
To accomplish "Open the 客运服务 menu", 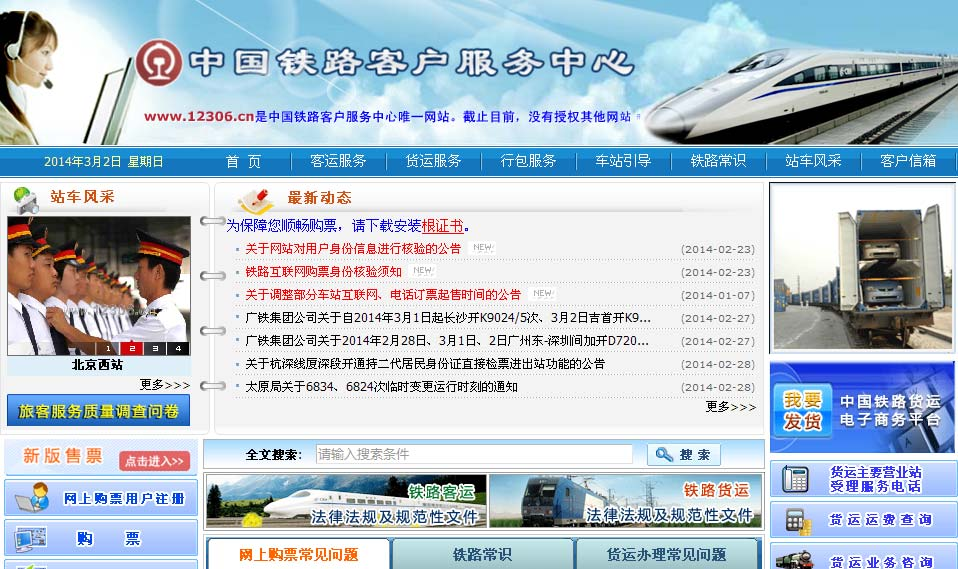I will pyautogui.click(x=338, y=161).
